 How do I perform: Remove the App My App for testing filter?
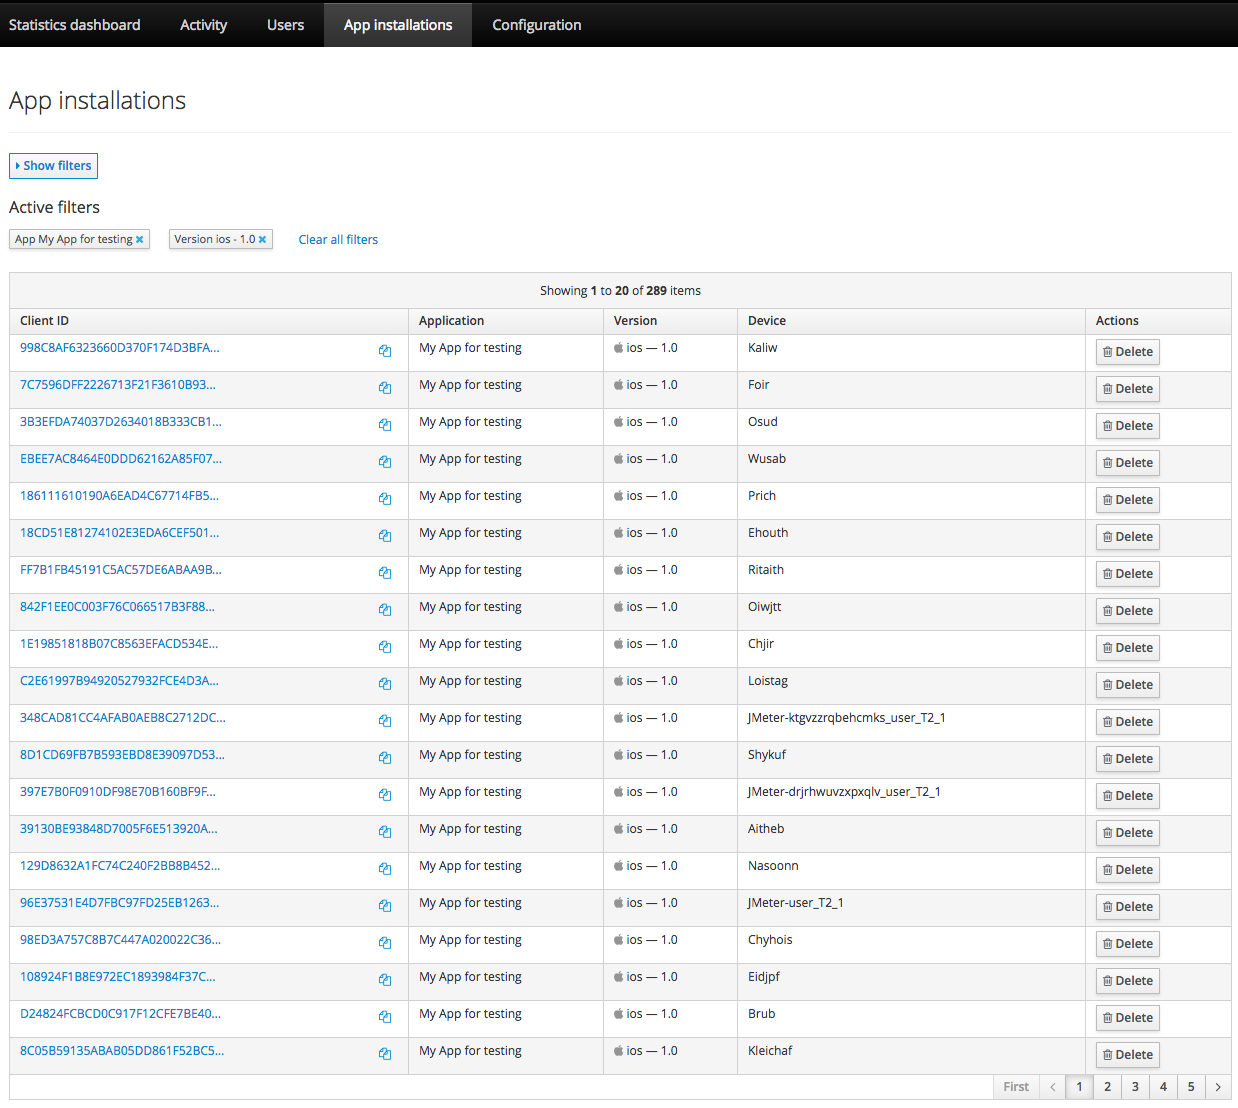pyautogui.click(x=139, y=239)
